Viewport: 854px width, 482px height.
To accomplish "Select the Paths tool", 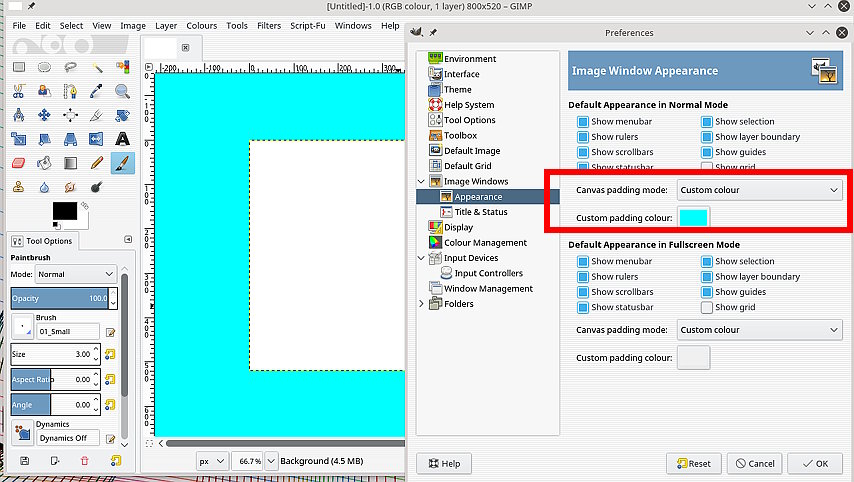I will click(x=70, y=91).
